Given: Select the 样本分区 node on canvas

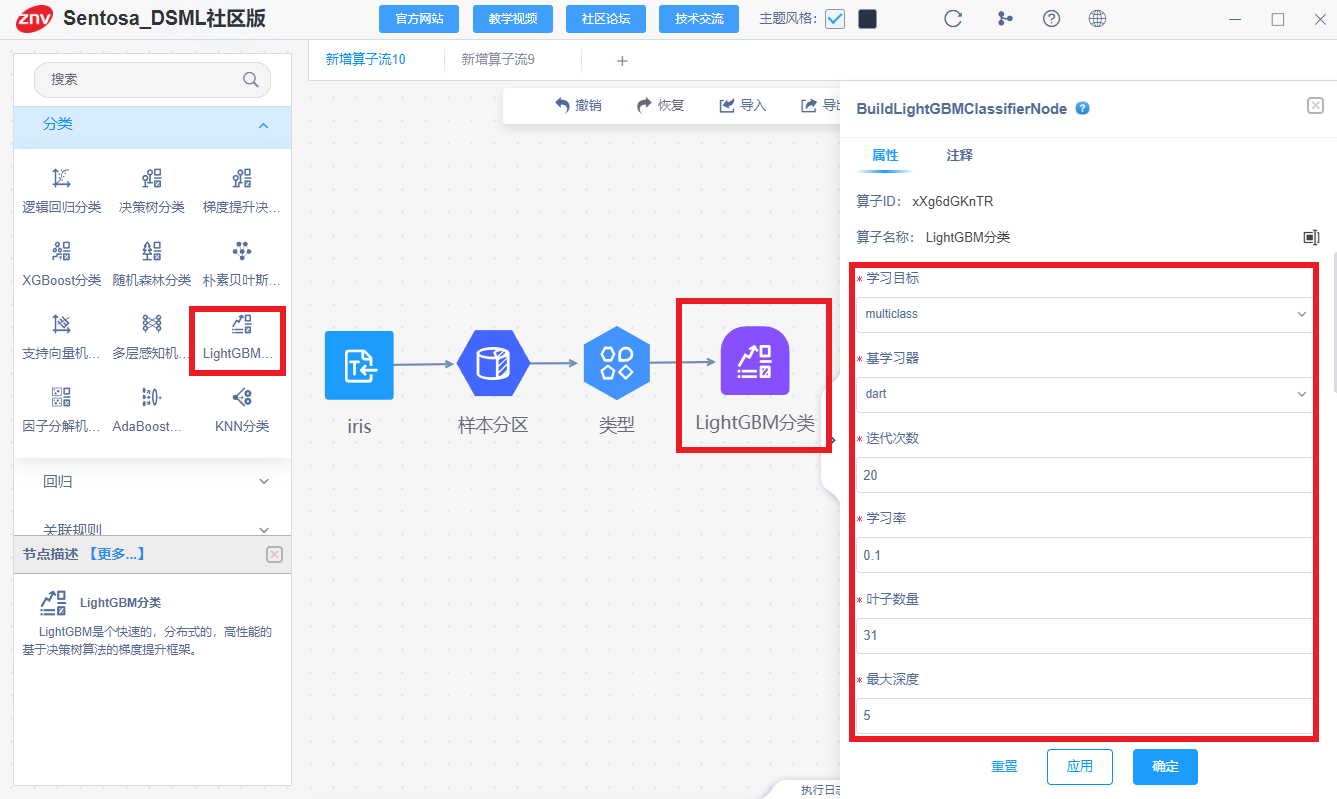Looking at the screenshot, I should (x=493, y=364).
